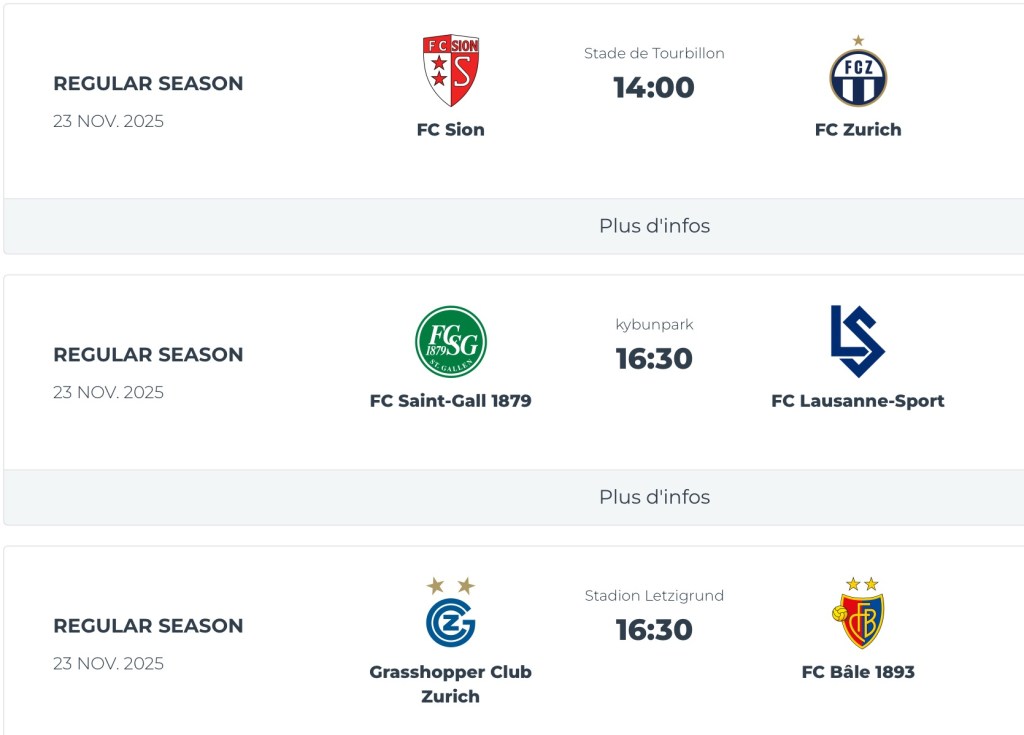Expand Plus d'infos for Sion vs Zurich
1024x735 pixels.
pyautogui.click(x=654, y=226)
